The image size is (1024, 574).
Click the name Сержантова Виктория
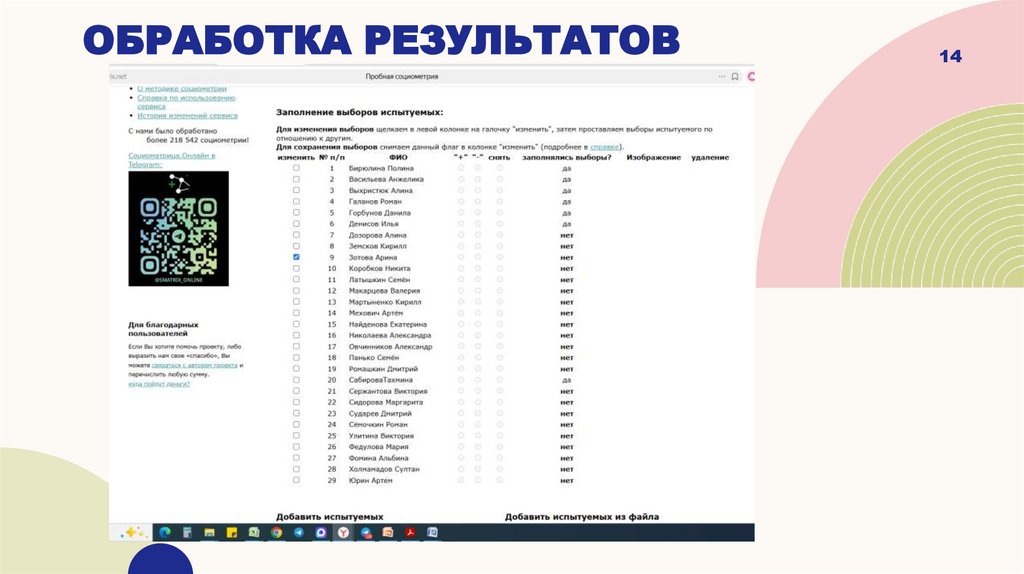(388, 391)
